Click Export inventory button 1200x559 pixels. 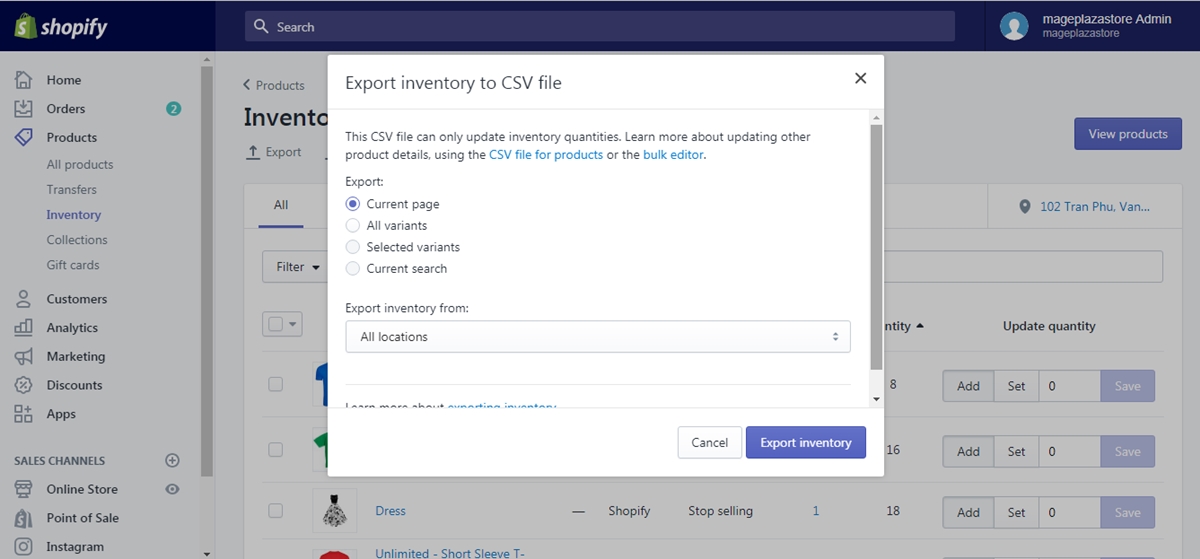[x=806, y=443]
